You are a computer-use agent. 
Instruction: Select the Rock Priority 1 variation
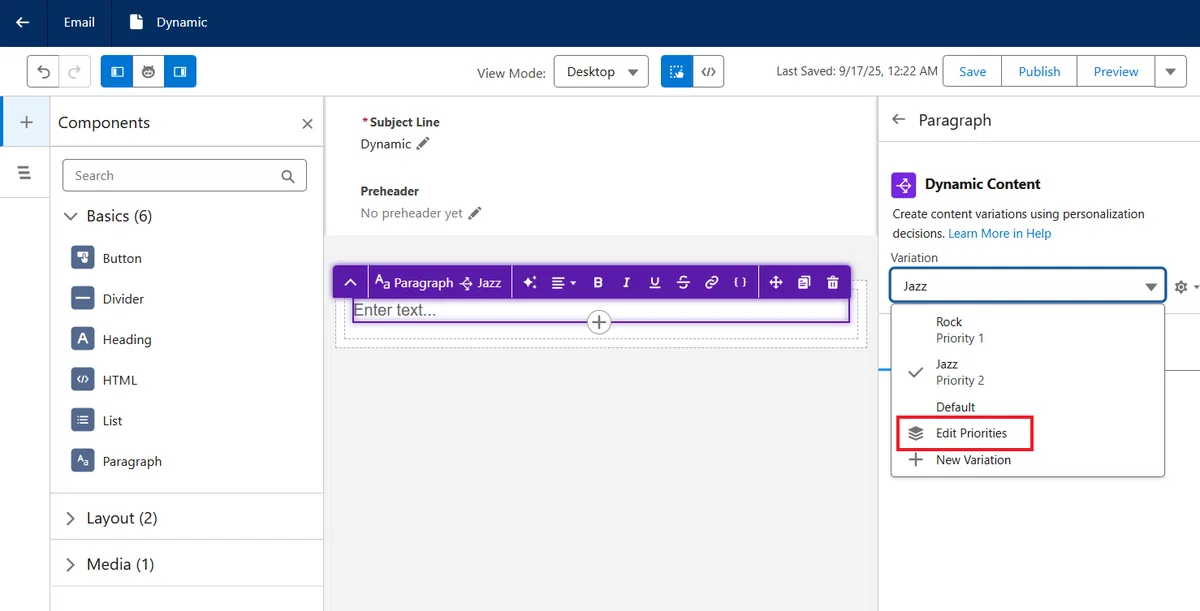pyautogui.click(x=1028, y=330)
